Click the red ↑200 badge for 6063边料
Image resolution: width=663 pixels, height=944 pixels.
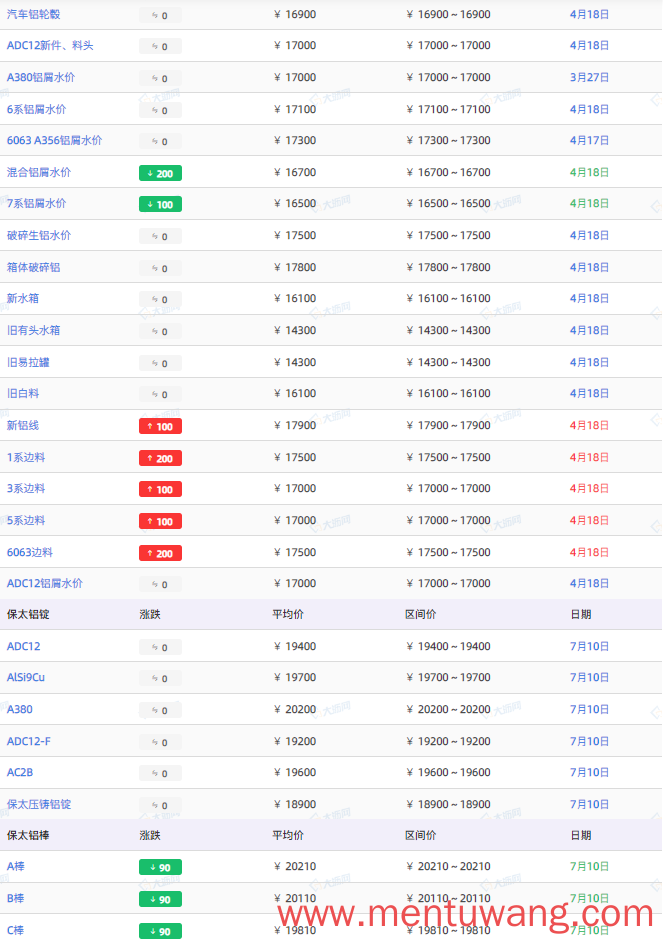tap(160, 553)
